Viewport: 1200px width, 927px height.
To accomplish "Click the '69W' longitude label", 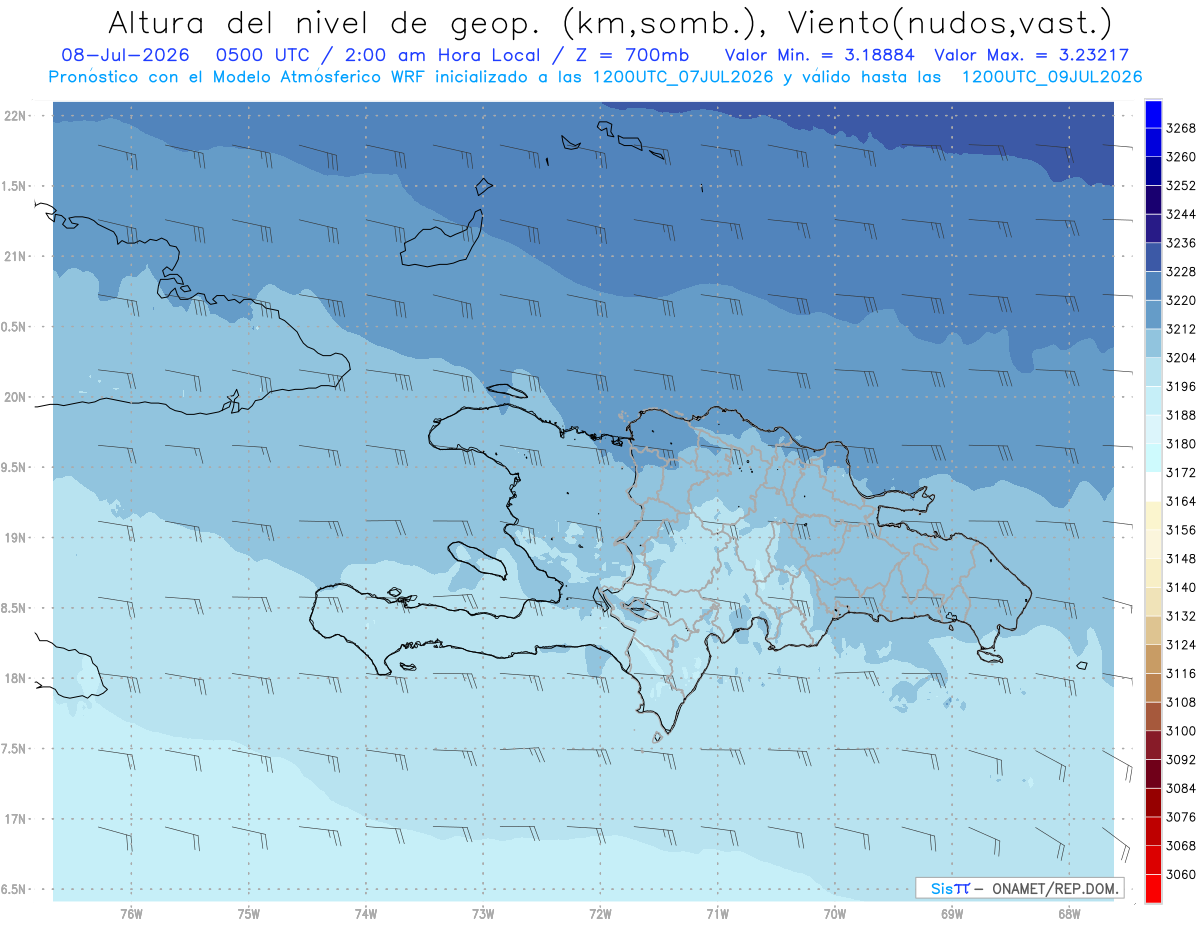I will [952, 914].
